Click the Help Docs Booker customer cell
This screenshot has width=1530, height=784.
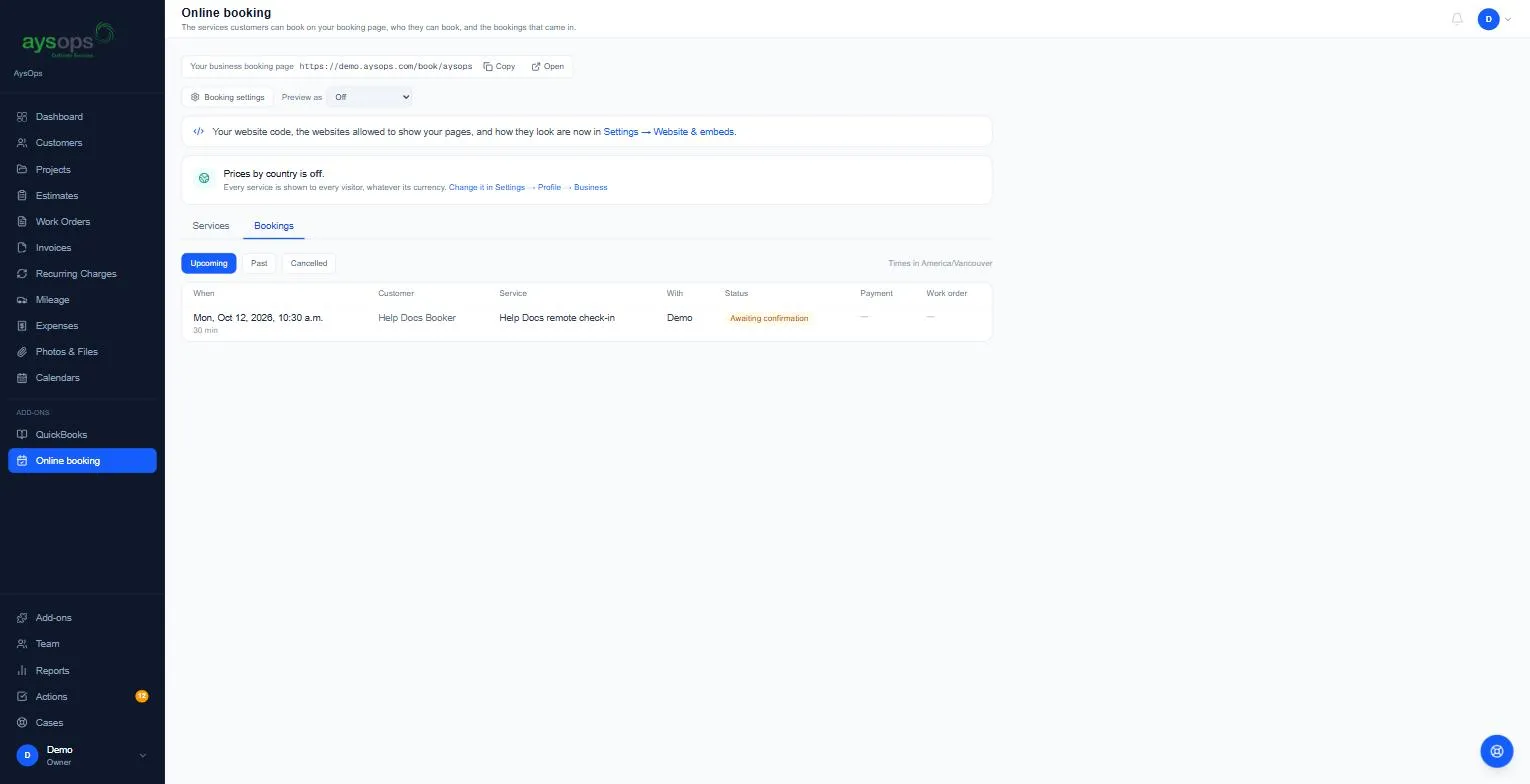[x=417, y=318]
